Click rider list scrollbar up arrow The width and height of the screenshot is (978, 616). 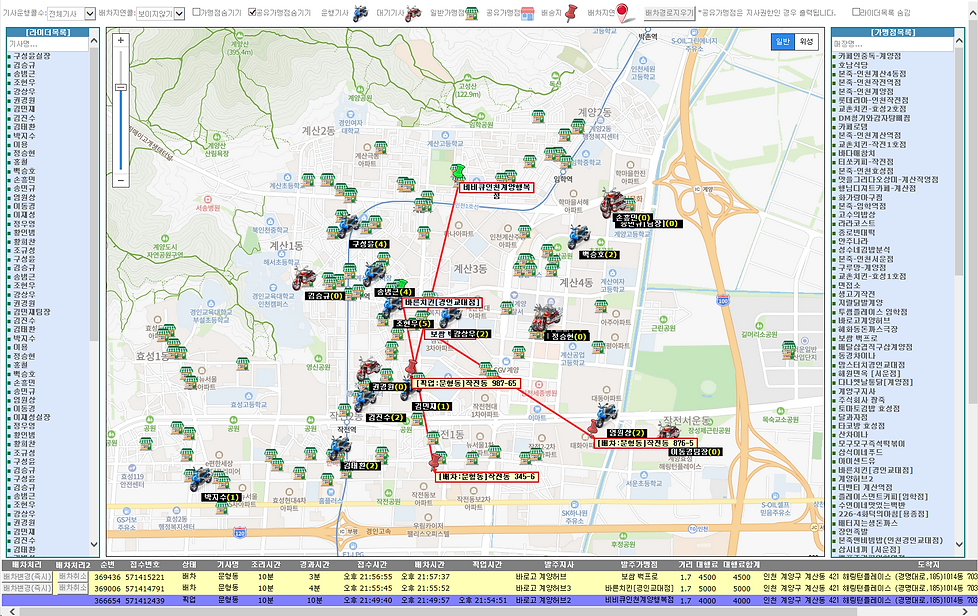pos(94,41)
